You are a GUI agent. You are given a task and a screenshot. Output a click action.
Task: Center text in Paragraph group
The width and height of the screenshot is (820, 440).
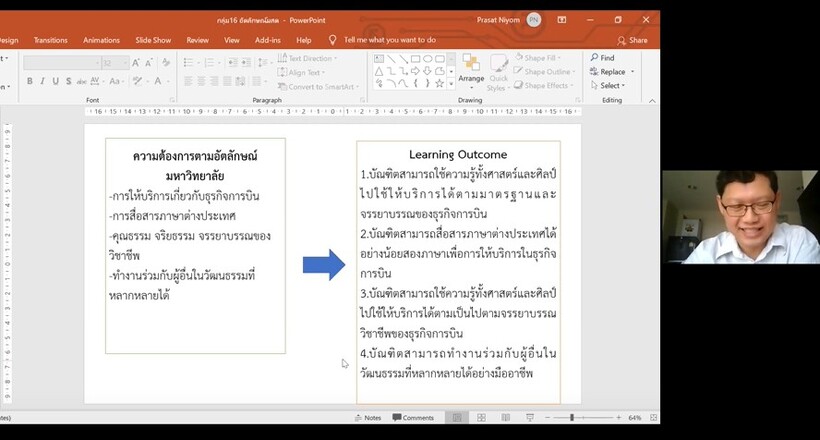[x=201, y=81]
